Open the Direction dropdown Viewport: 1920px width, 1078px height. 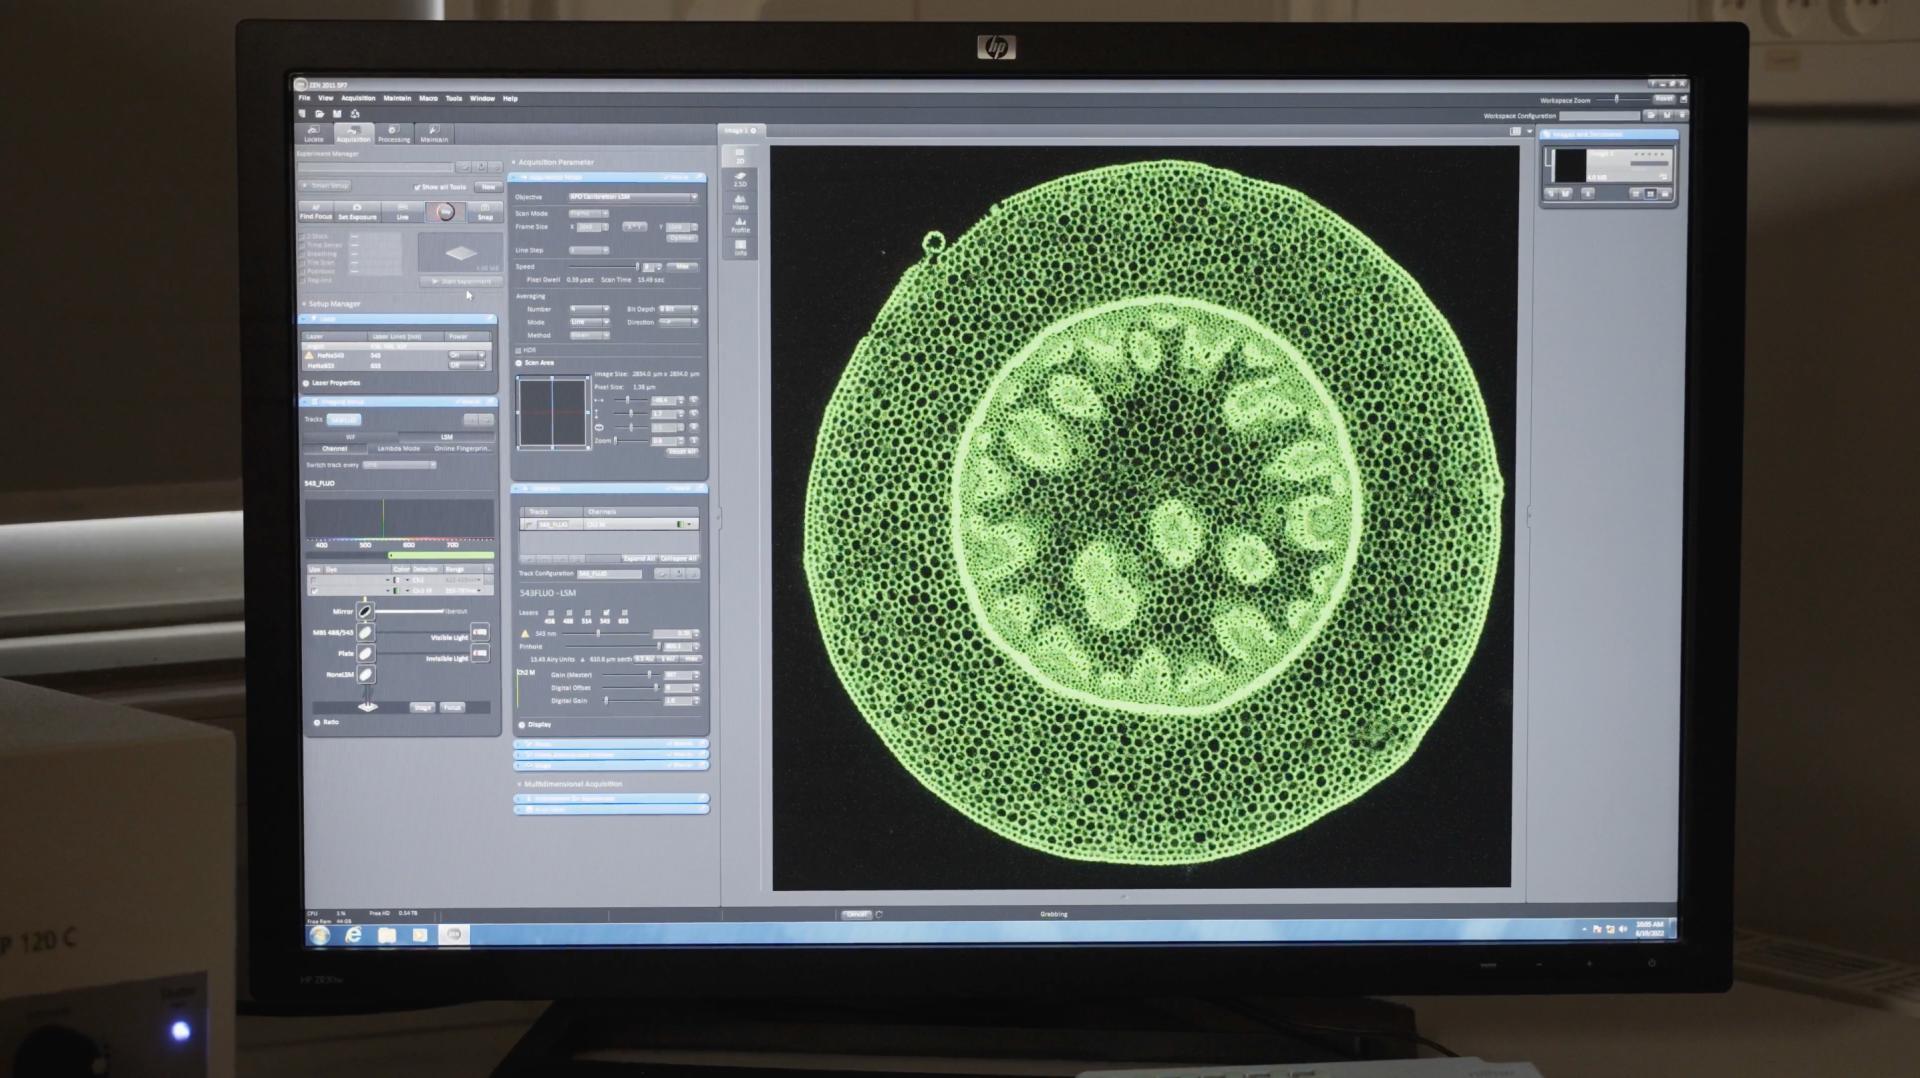[678, 322]
